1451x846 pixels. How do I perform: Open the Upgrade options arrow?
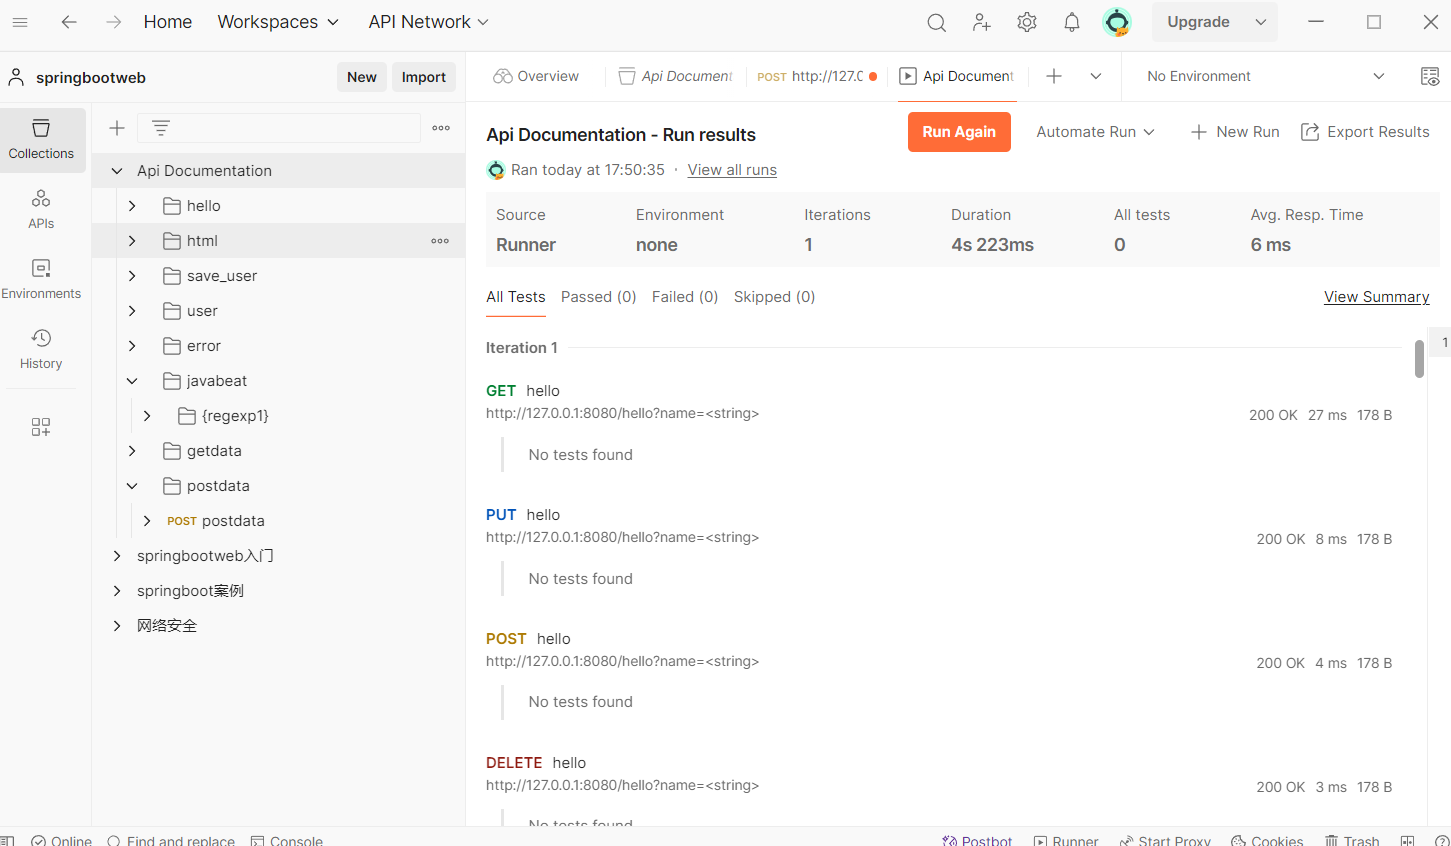pos(1261,22)
